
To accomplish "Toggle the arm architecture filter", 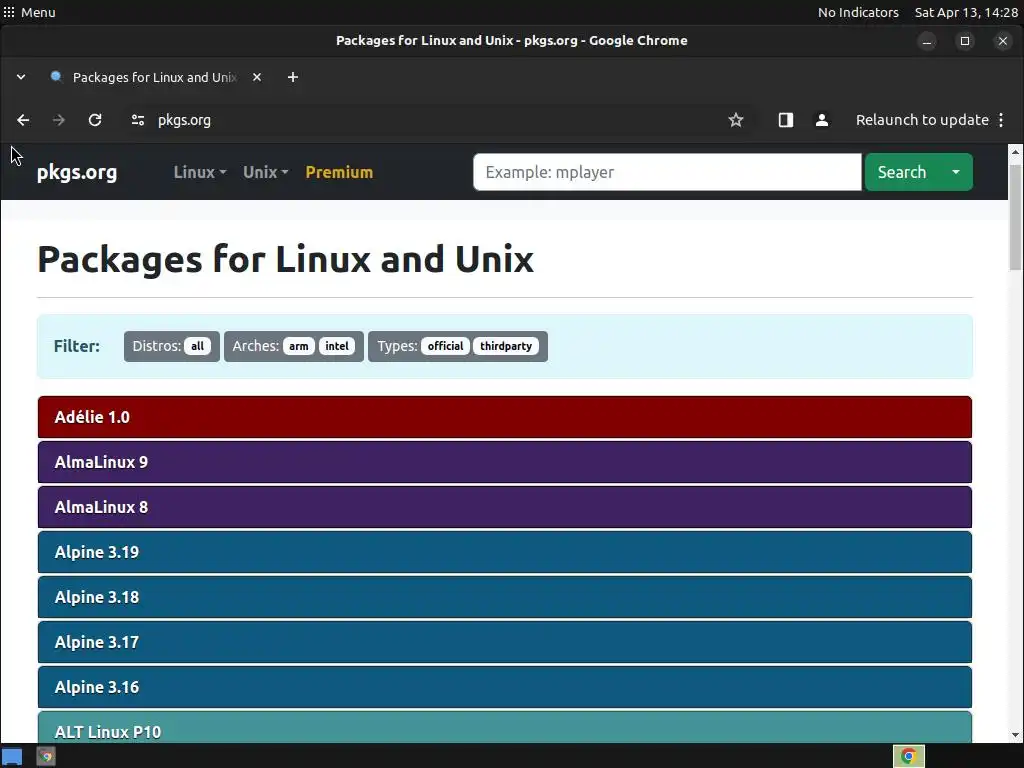I will click(x=298, y=346).
